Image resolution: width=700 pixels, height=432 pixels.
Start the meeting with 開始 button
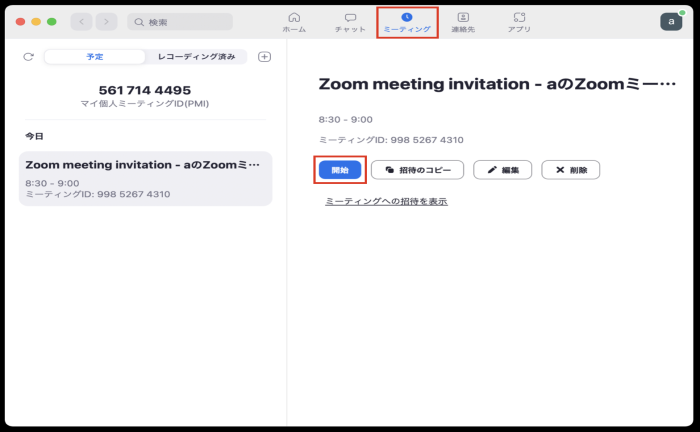(x=340, y=170)
